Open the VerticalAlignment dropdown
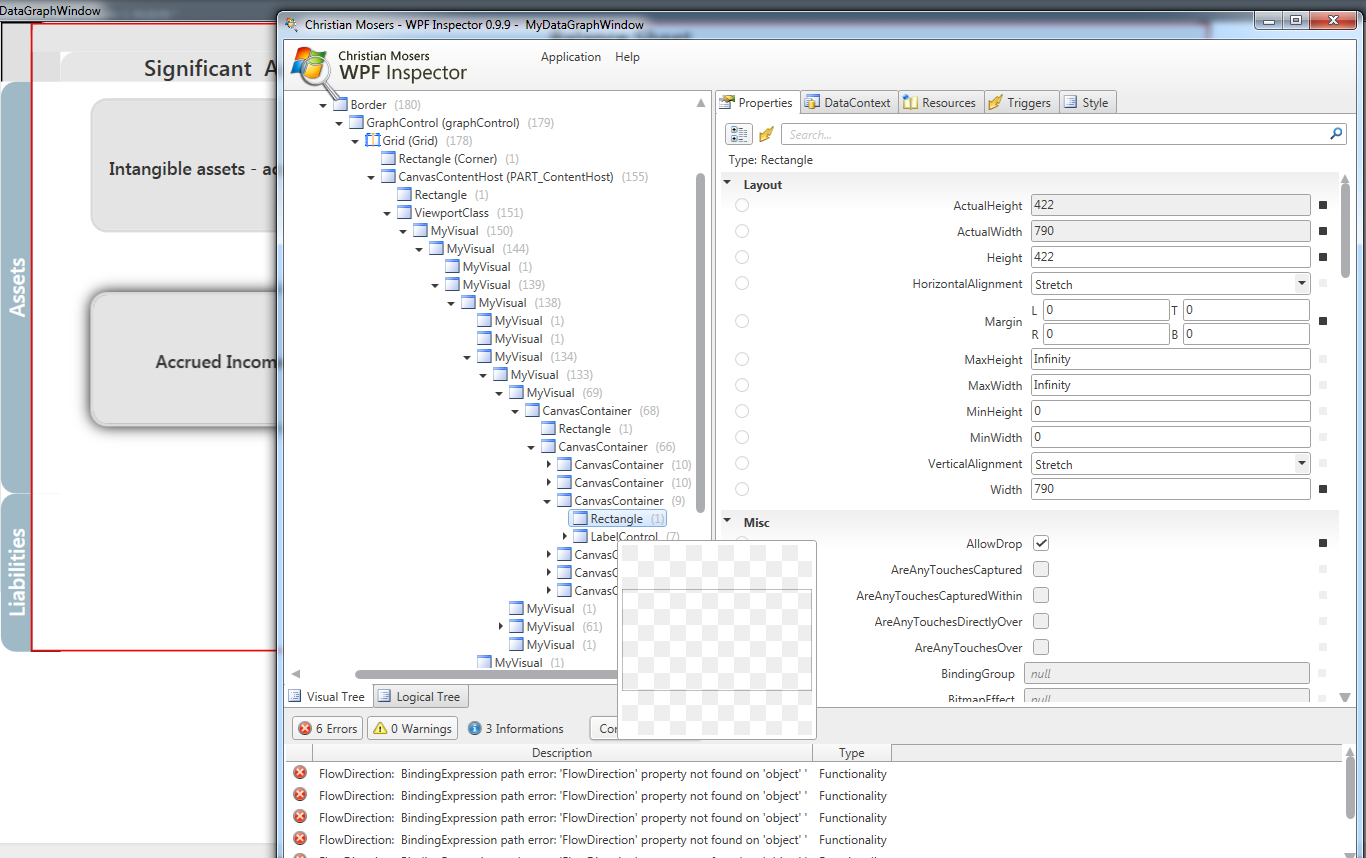 (1301, 464)
